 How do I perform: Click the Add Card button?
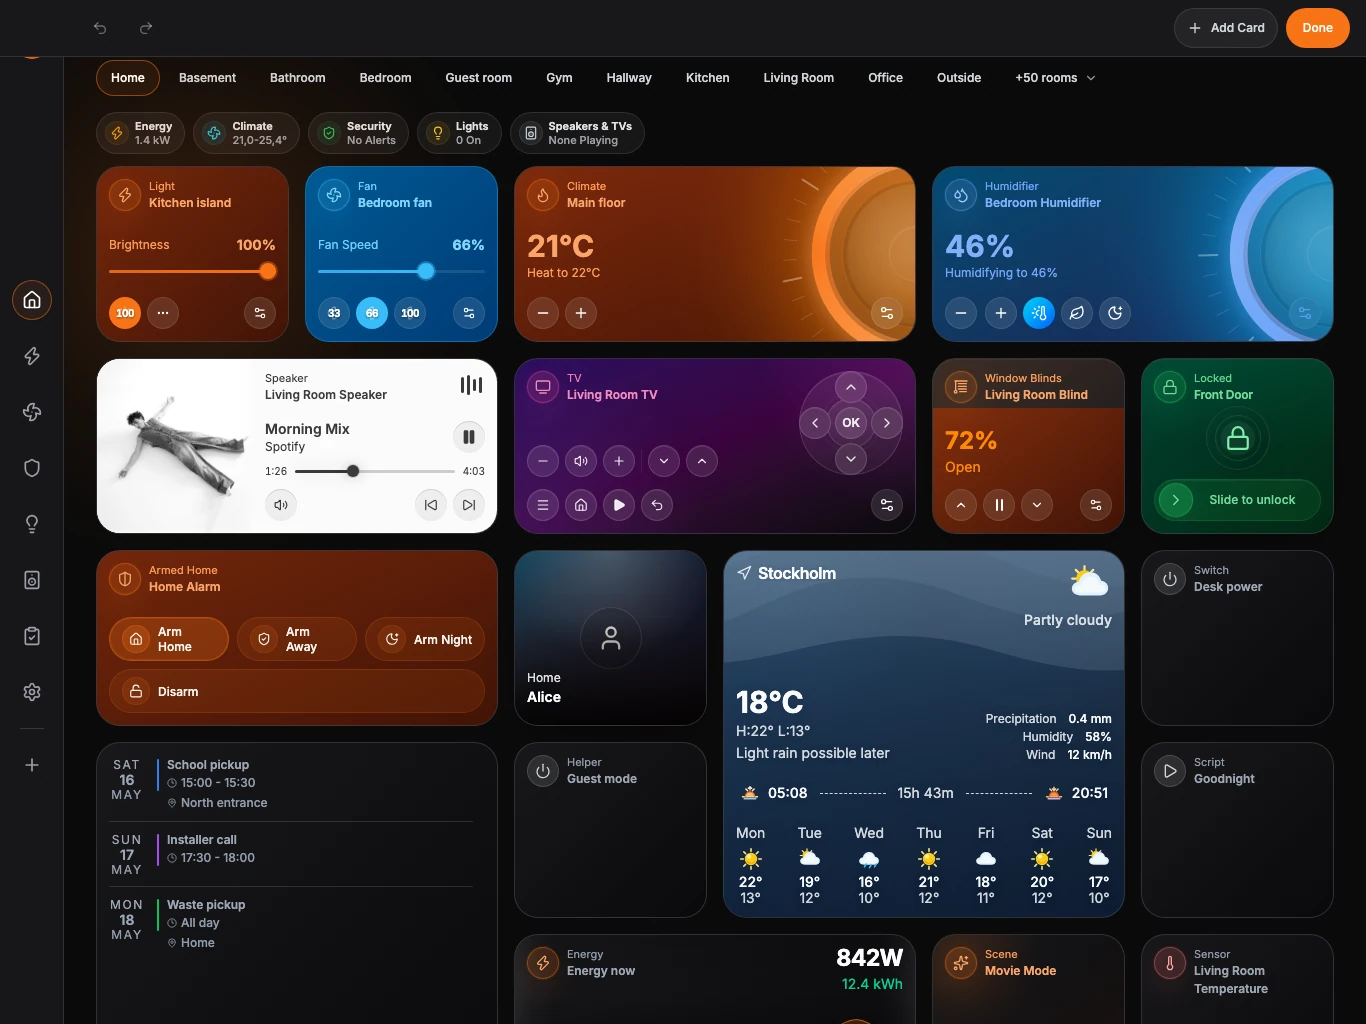1226,28
